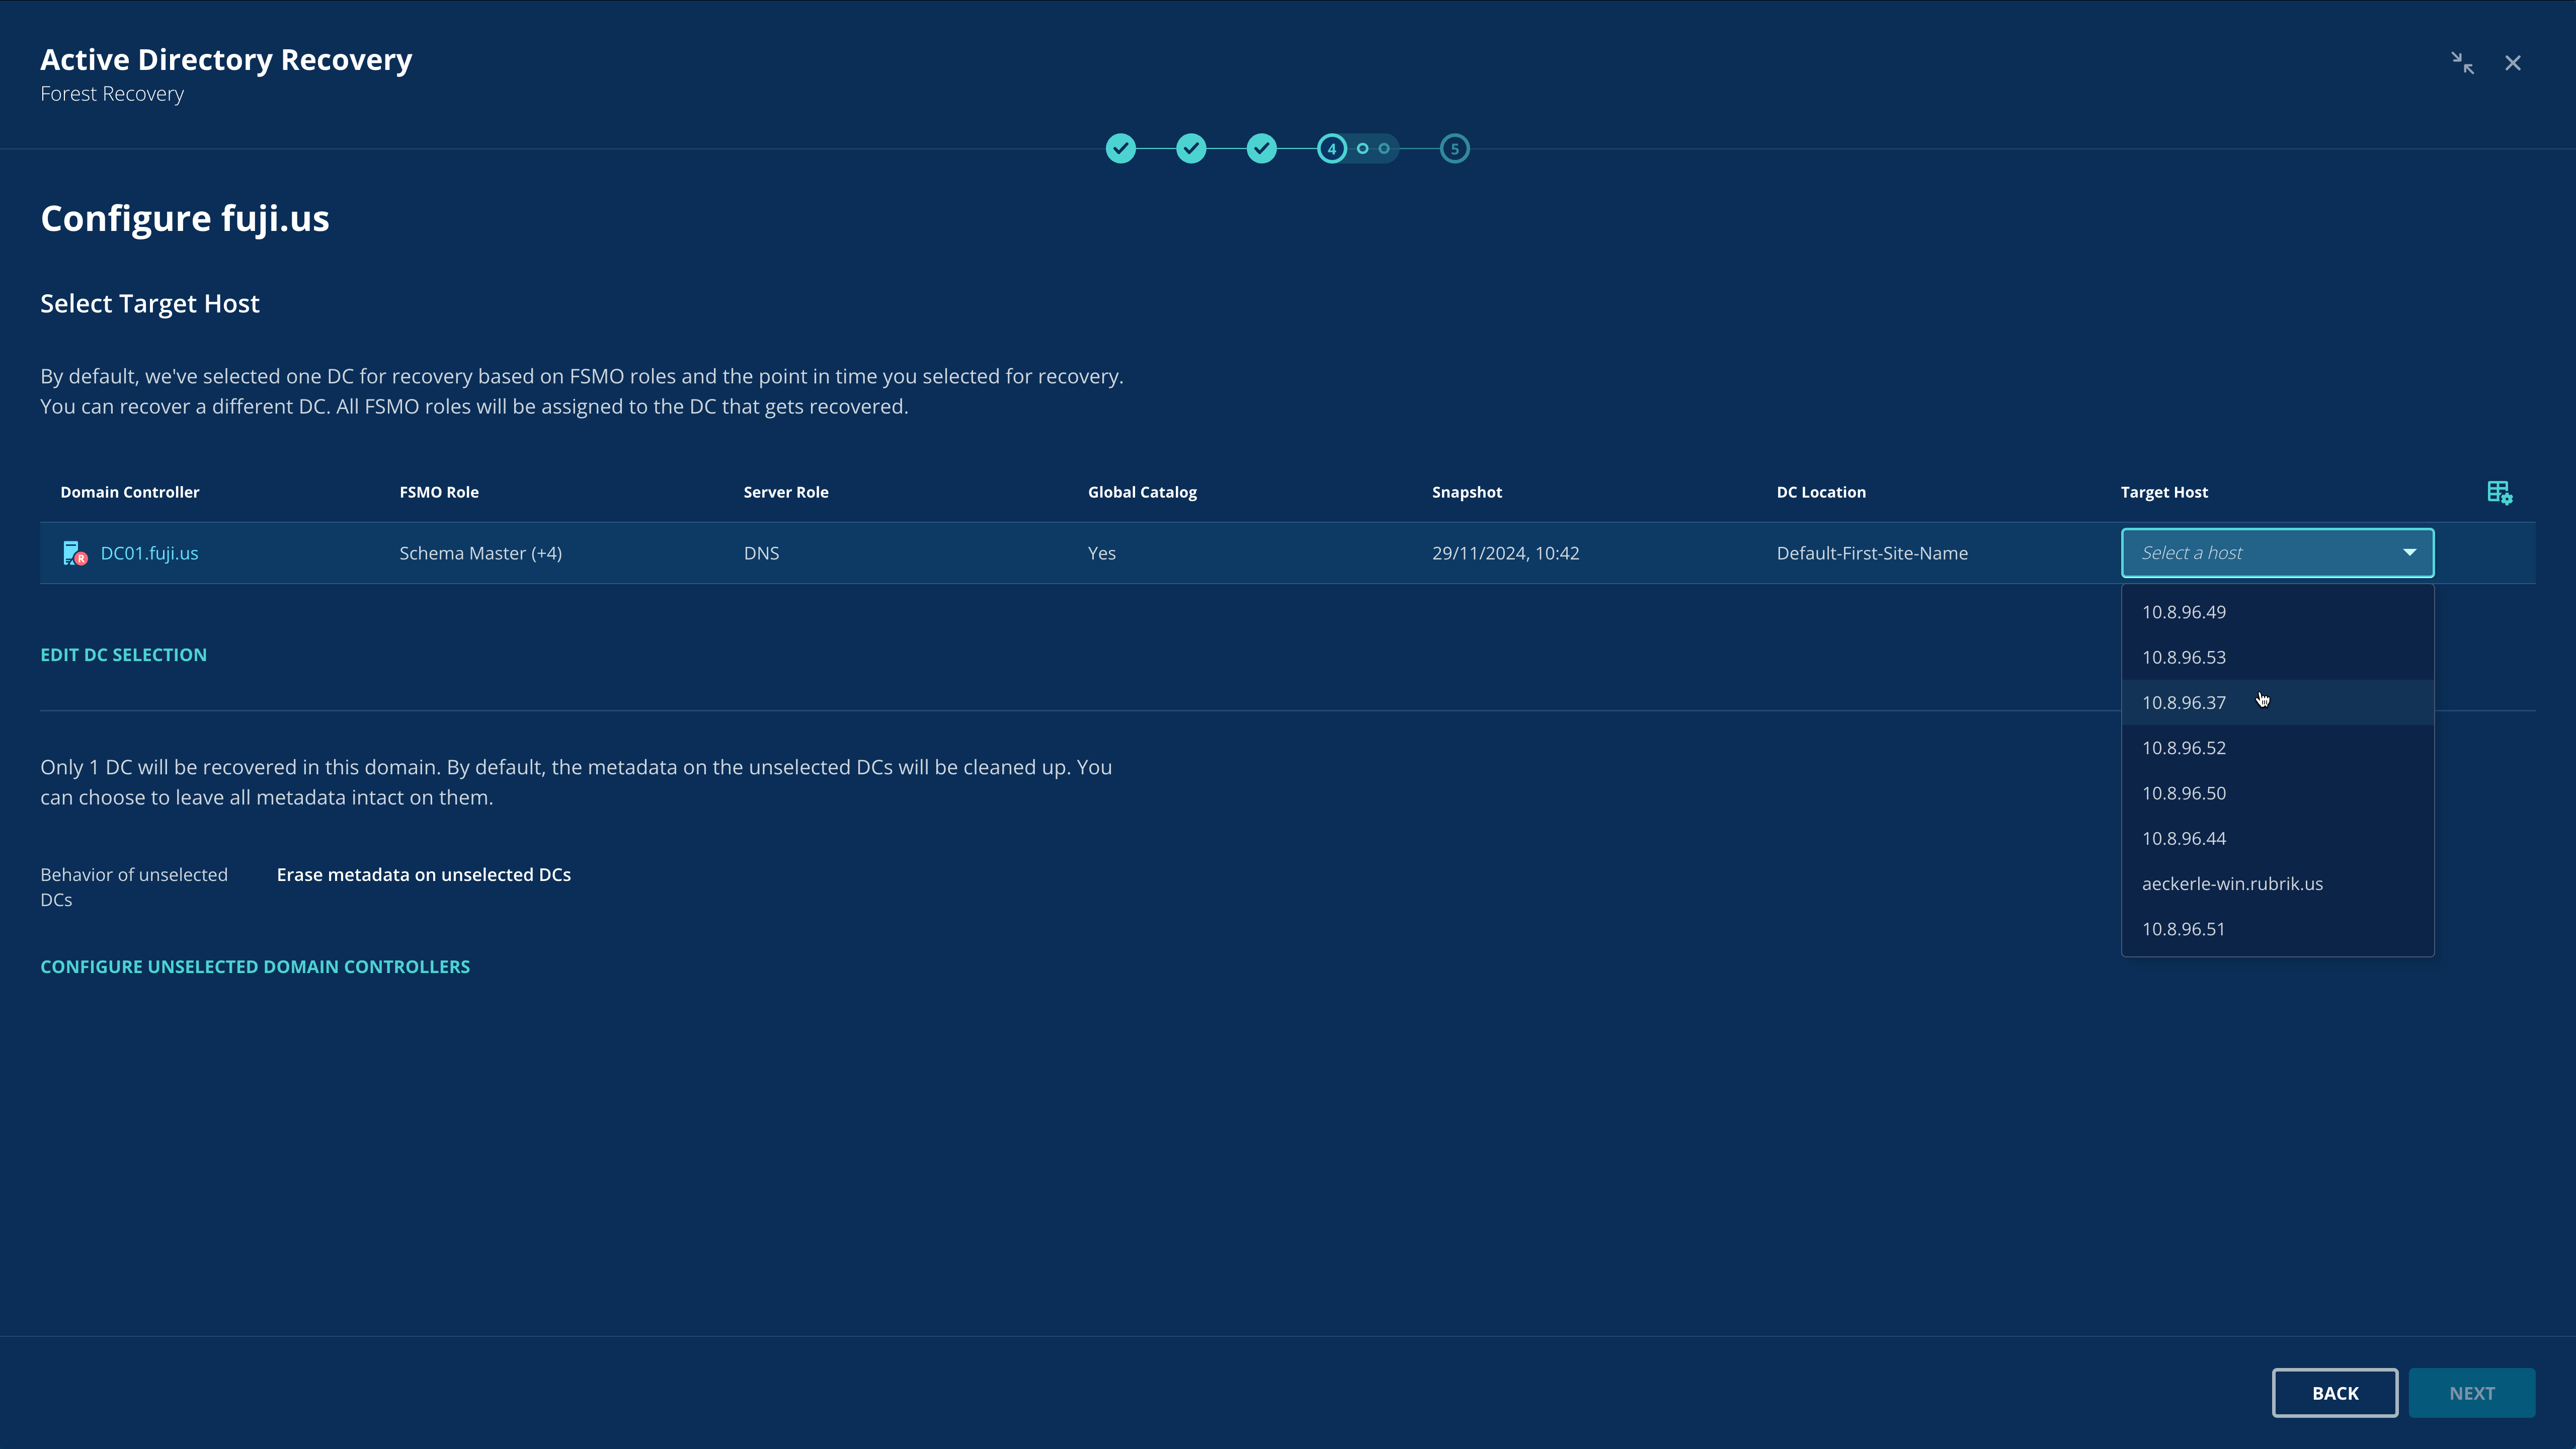Close the Active Directory Recovery wizard
Image resolution: width=2576 pixels, height=1449 pixels.
(2513, 63)
